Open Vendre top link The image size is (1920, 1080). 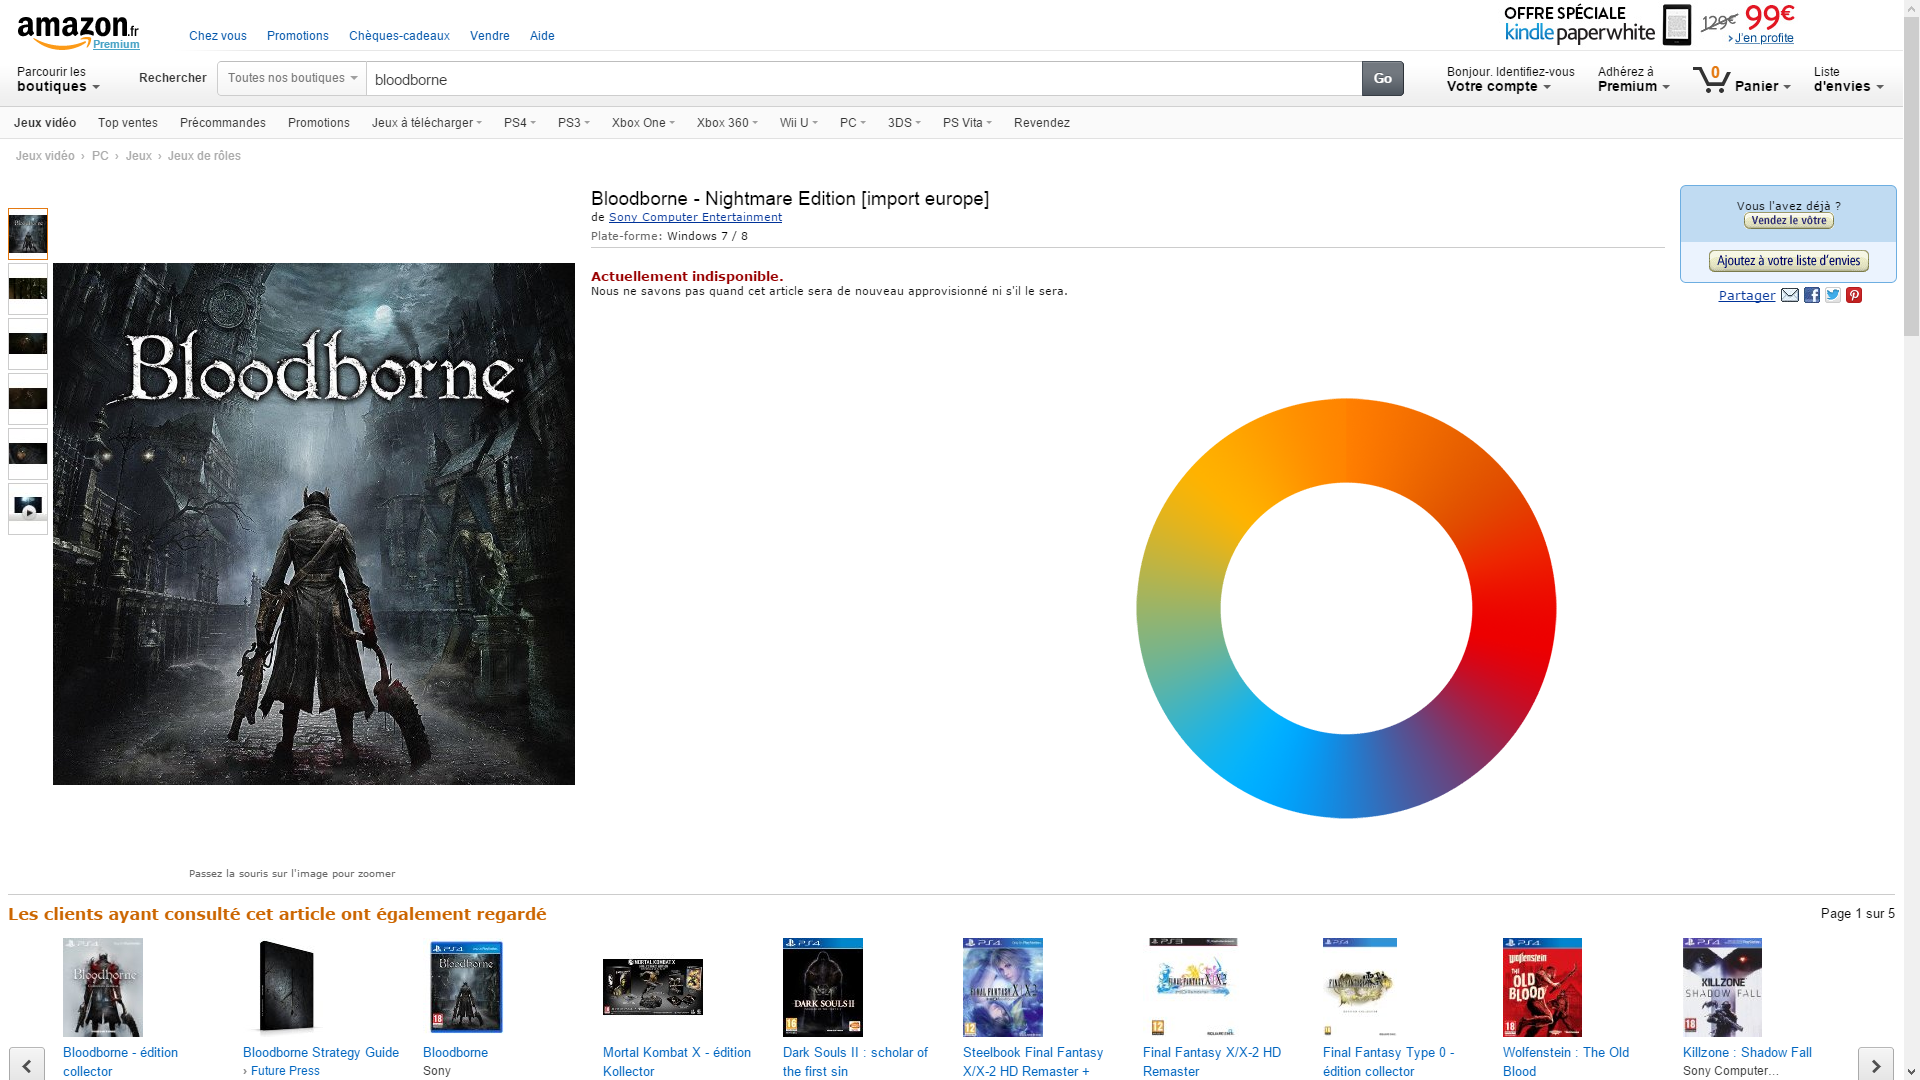(490, 36)
